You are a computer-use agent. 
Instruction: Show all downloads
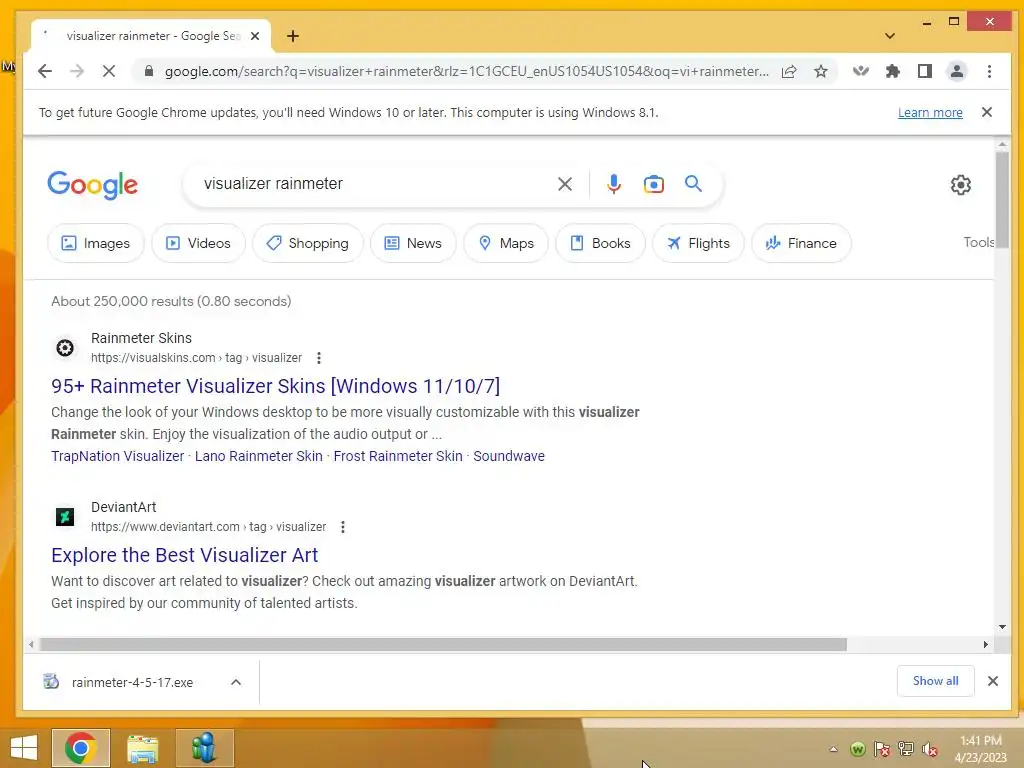pyautogui.click(x=935, y=680)
